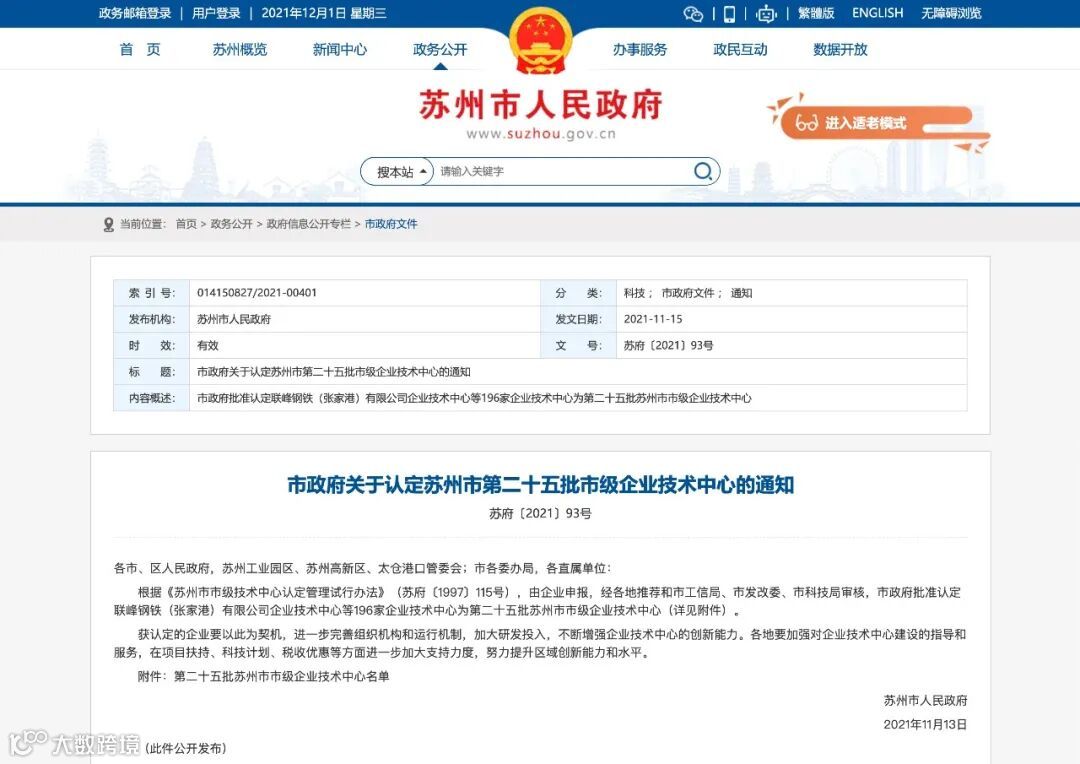Switch to the ENGLISH version
The width and height of the screenshot is (1080, 764).
[878, 13]
